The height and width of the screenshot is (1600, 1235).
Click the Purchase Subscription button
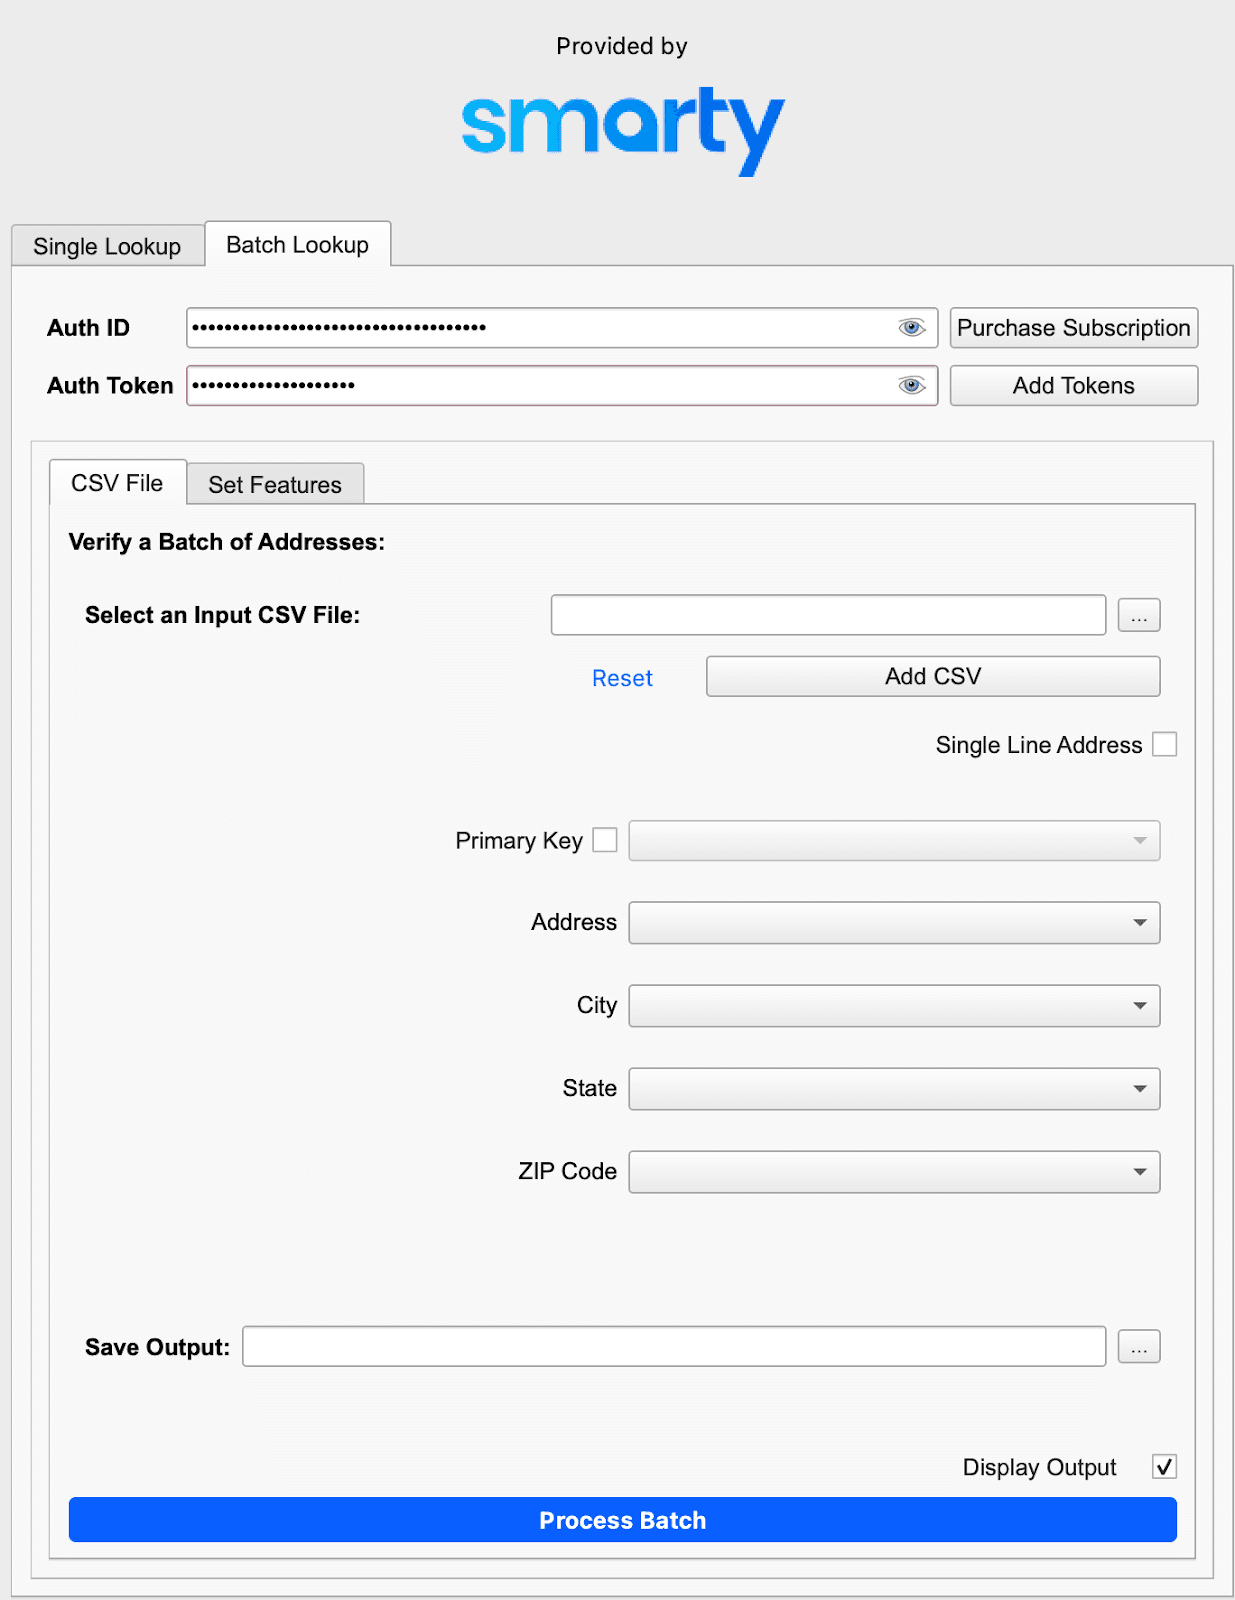pyautogui.click(x=1074, y=328)
